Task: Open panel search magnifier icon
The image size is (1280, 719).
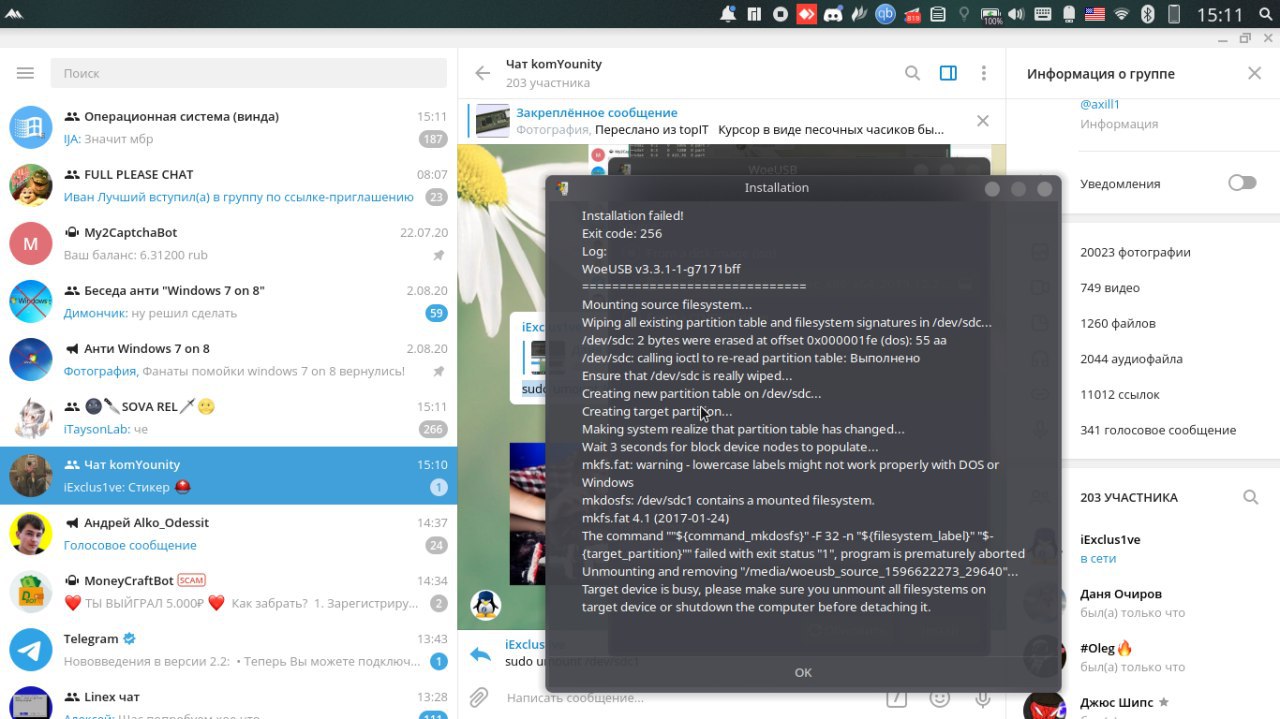Action: (x=1265, y=14)
